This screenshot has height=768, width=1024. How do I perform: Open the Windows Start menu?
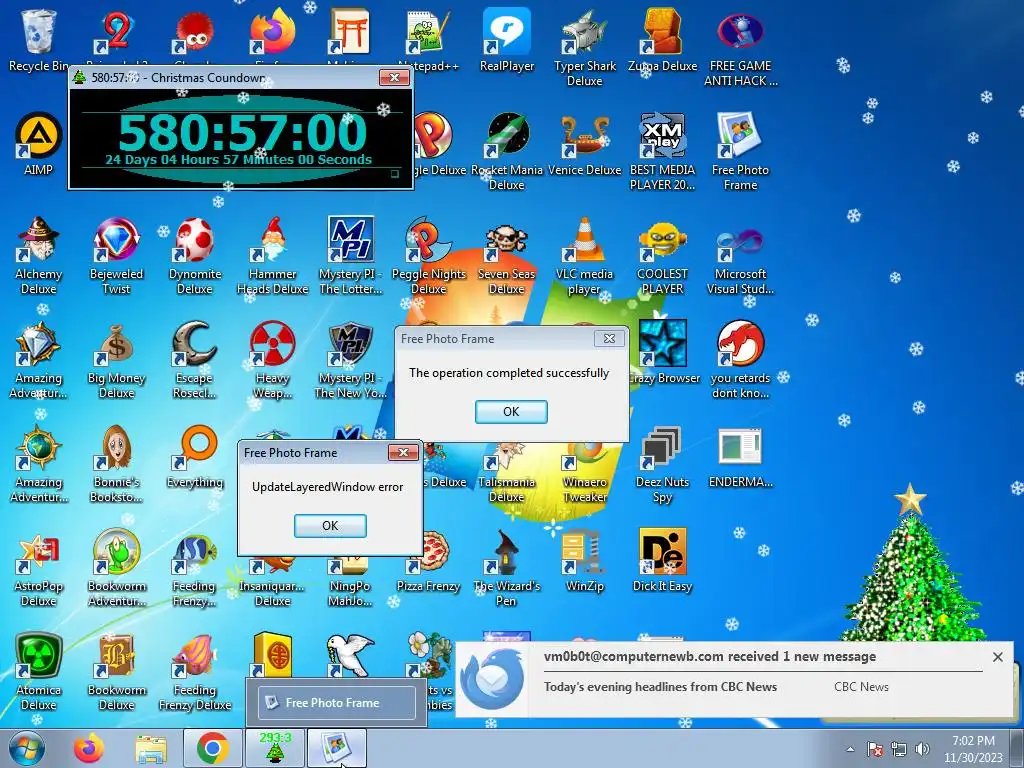click(27, 748)
